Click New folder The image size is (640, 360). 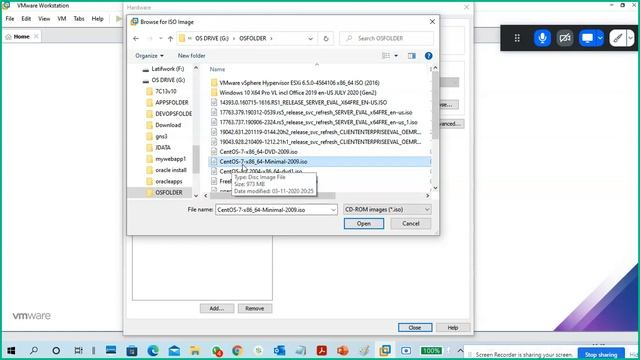(191, 56)
